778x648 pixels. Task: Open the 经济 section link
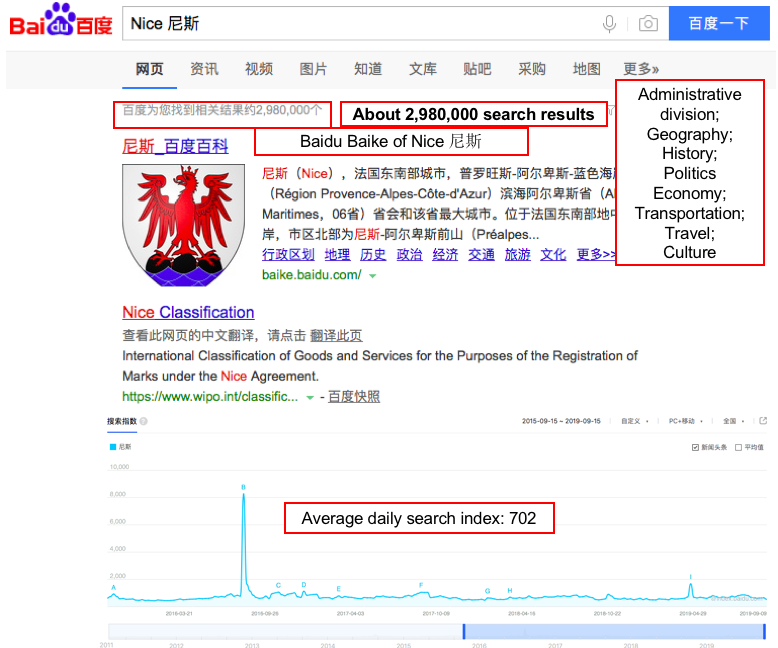(445, 255)
